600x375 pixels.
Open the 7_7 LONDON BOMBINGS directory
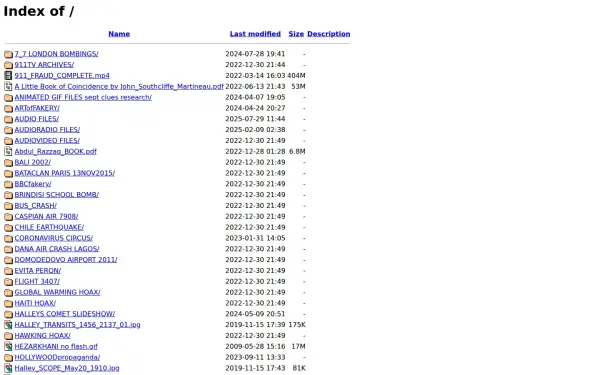pyautogui.click(x=57, y=54)
